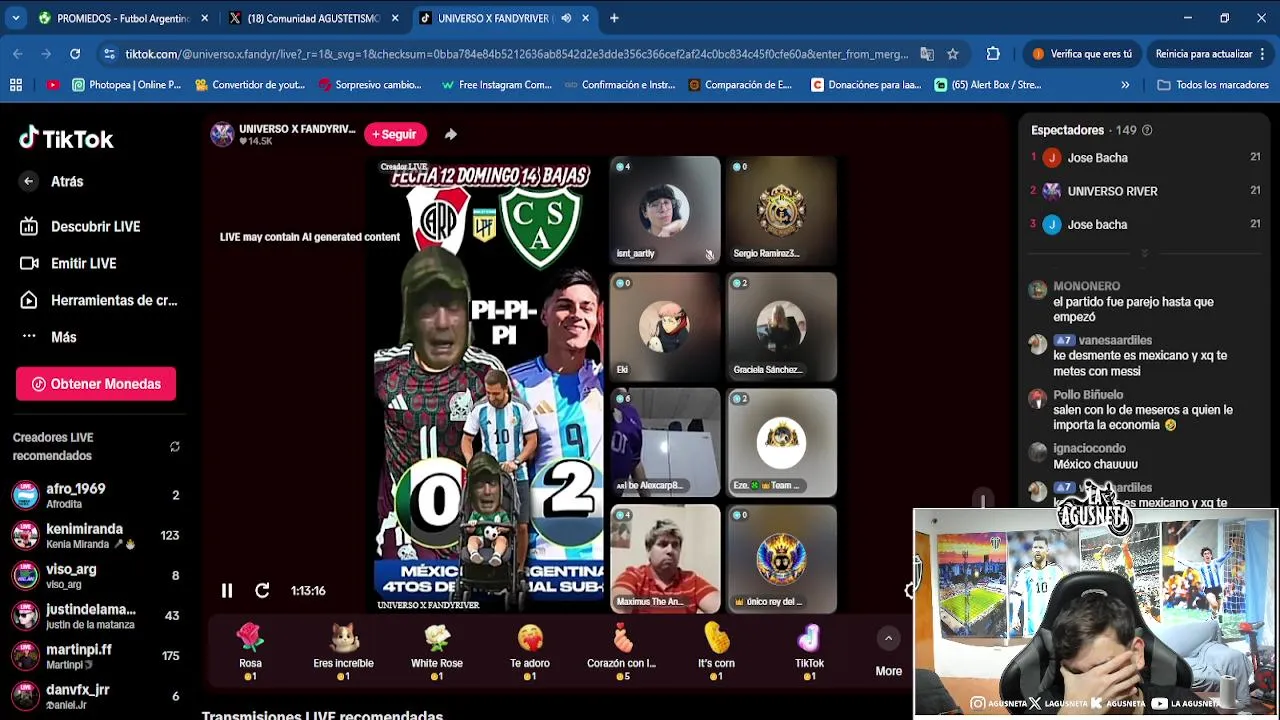This screenshot has width=1280, height=720.
Task: Go back in browser history
Action: [18, 54]
